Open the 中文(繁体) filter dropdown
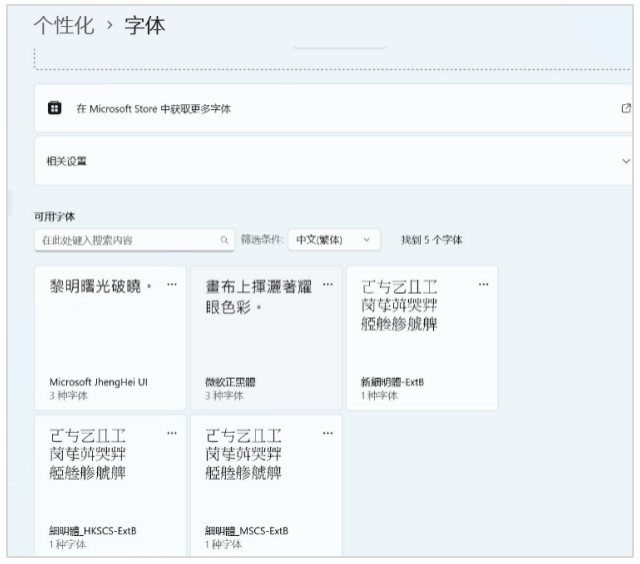 coord(334,240)
